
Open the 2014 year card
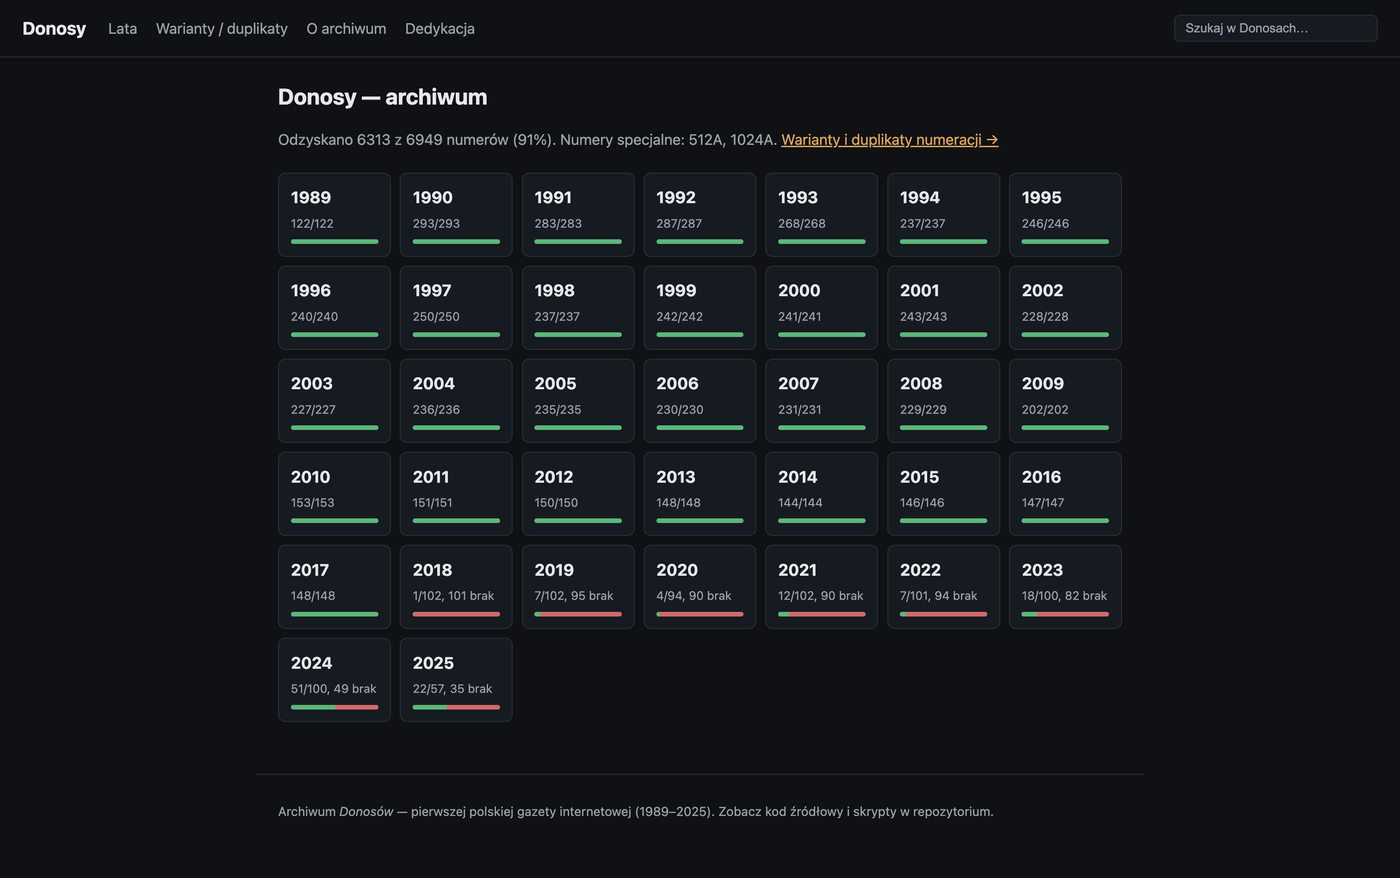point(822,494)
